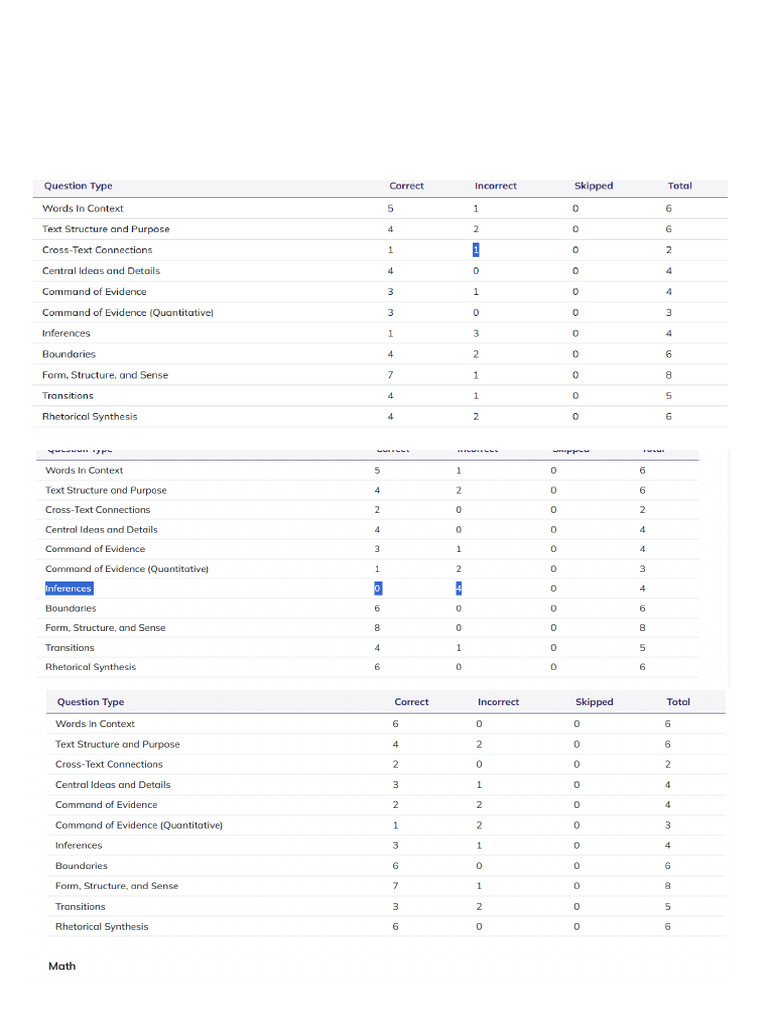Click Skipped column header in top table
Image resolution: width=768 pixels, height=1024 pixels.
click(594, 186)
